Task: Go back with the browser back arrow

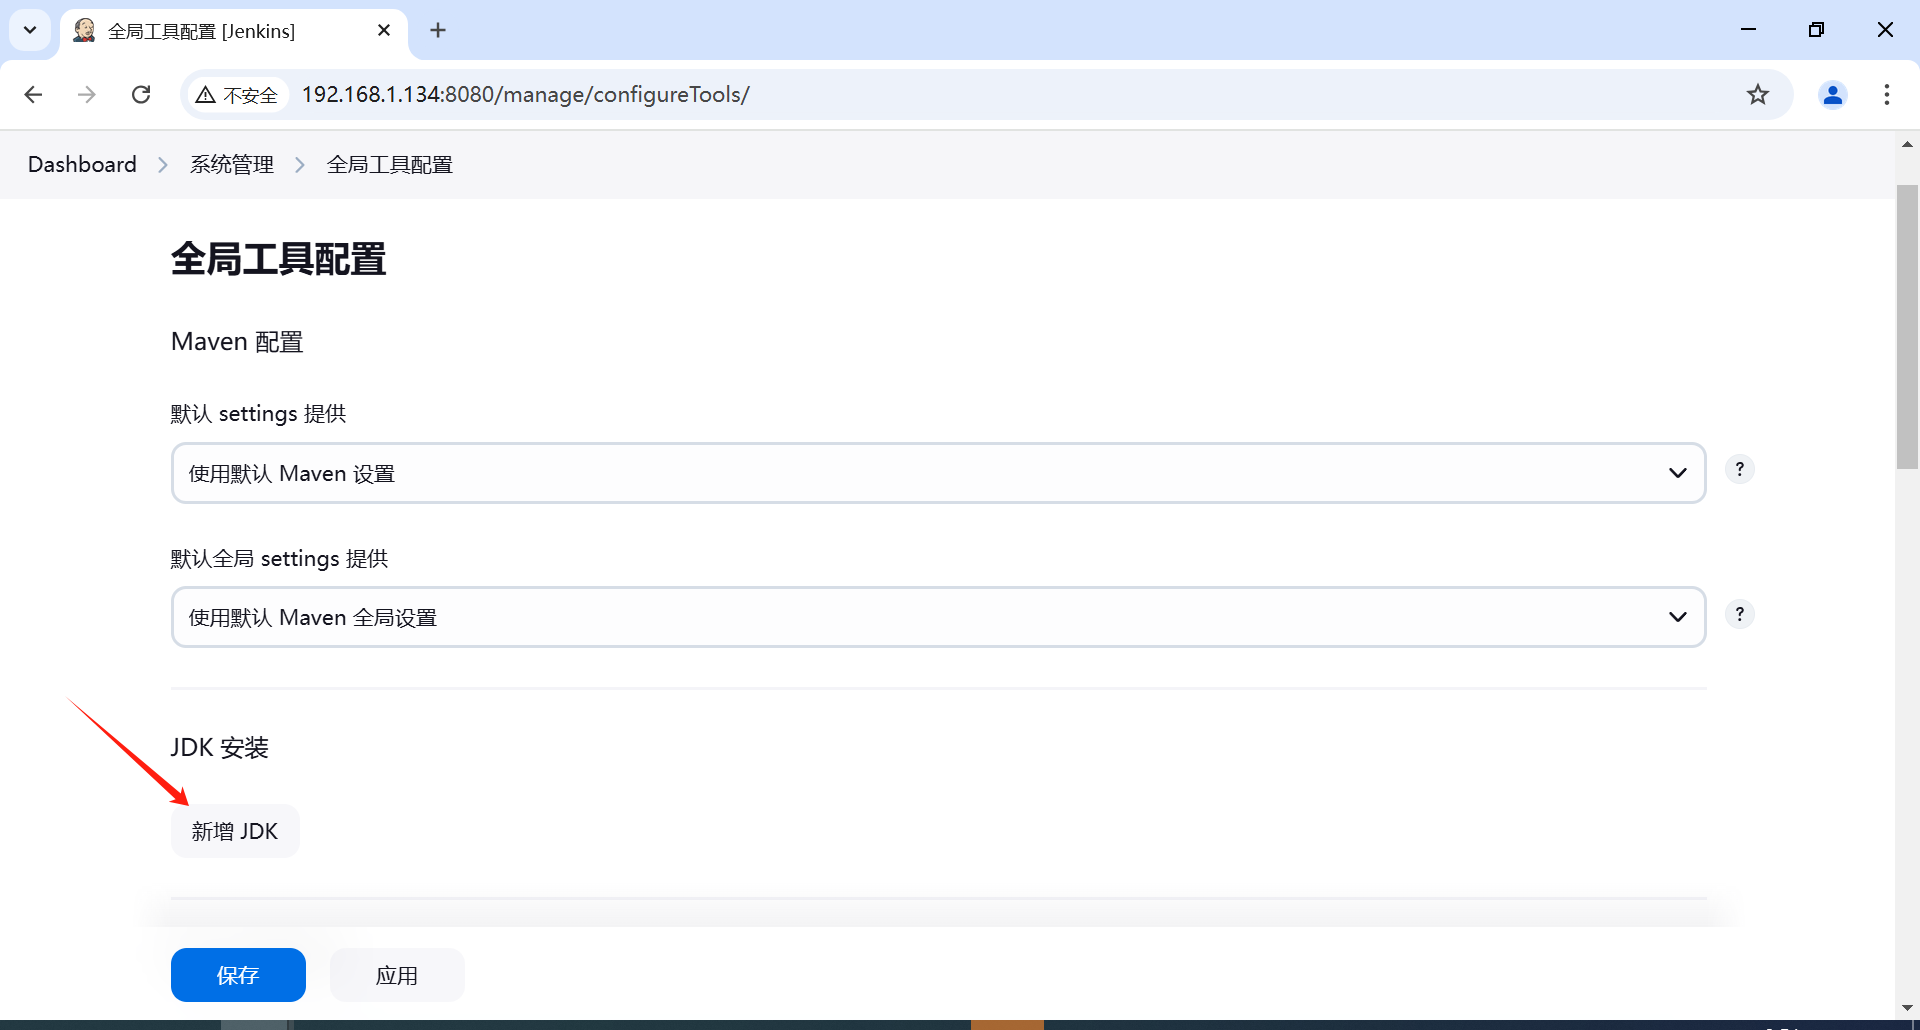Action: click(x=33, y=94)
